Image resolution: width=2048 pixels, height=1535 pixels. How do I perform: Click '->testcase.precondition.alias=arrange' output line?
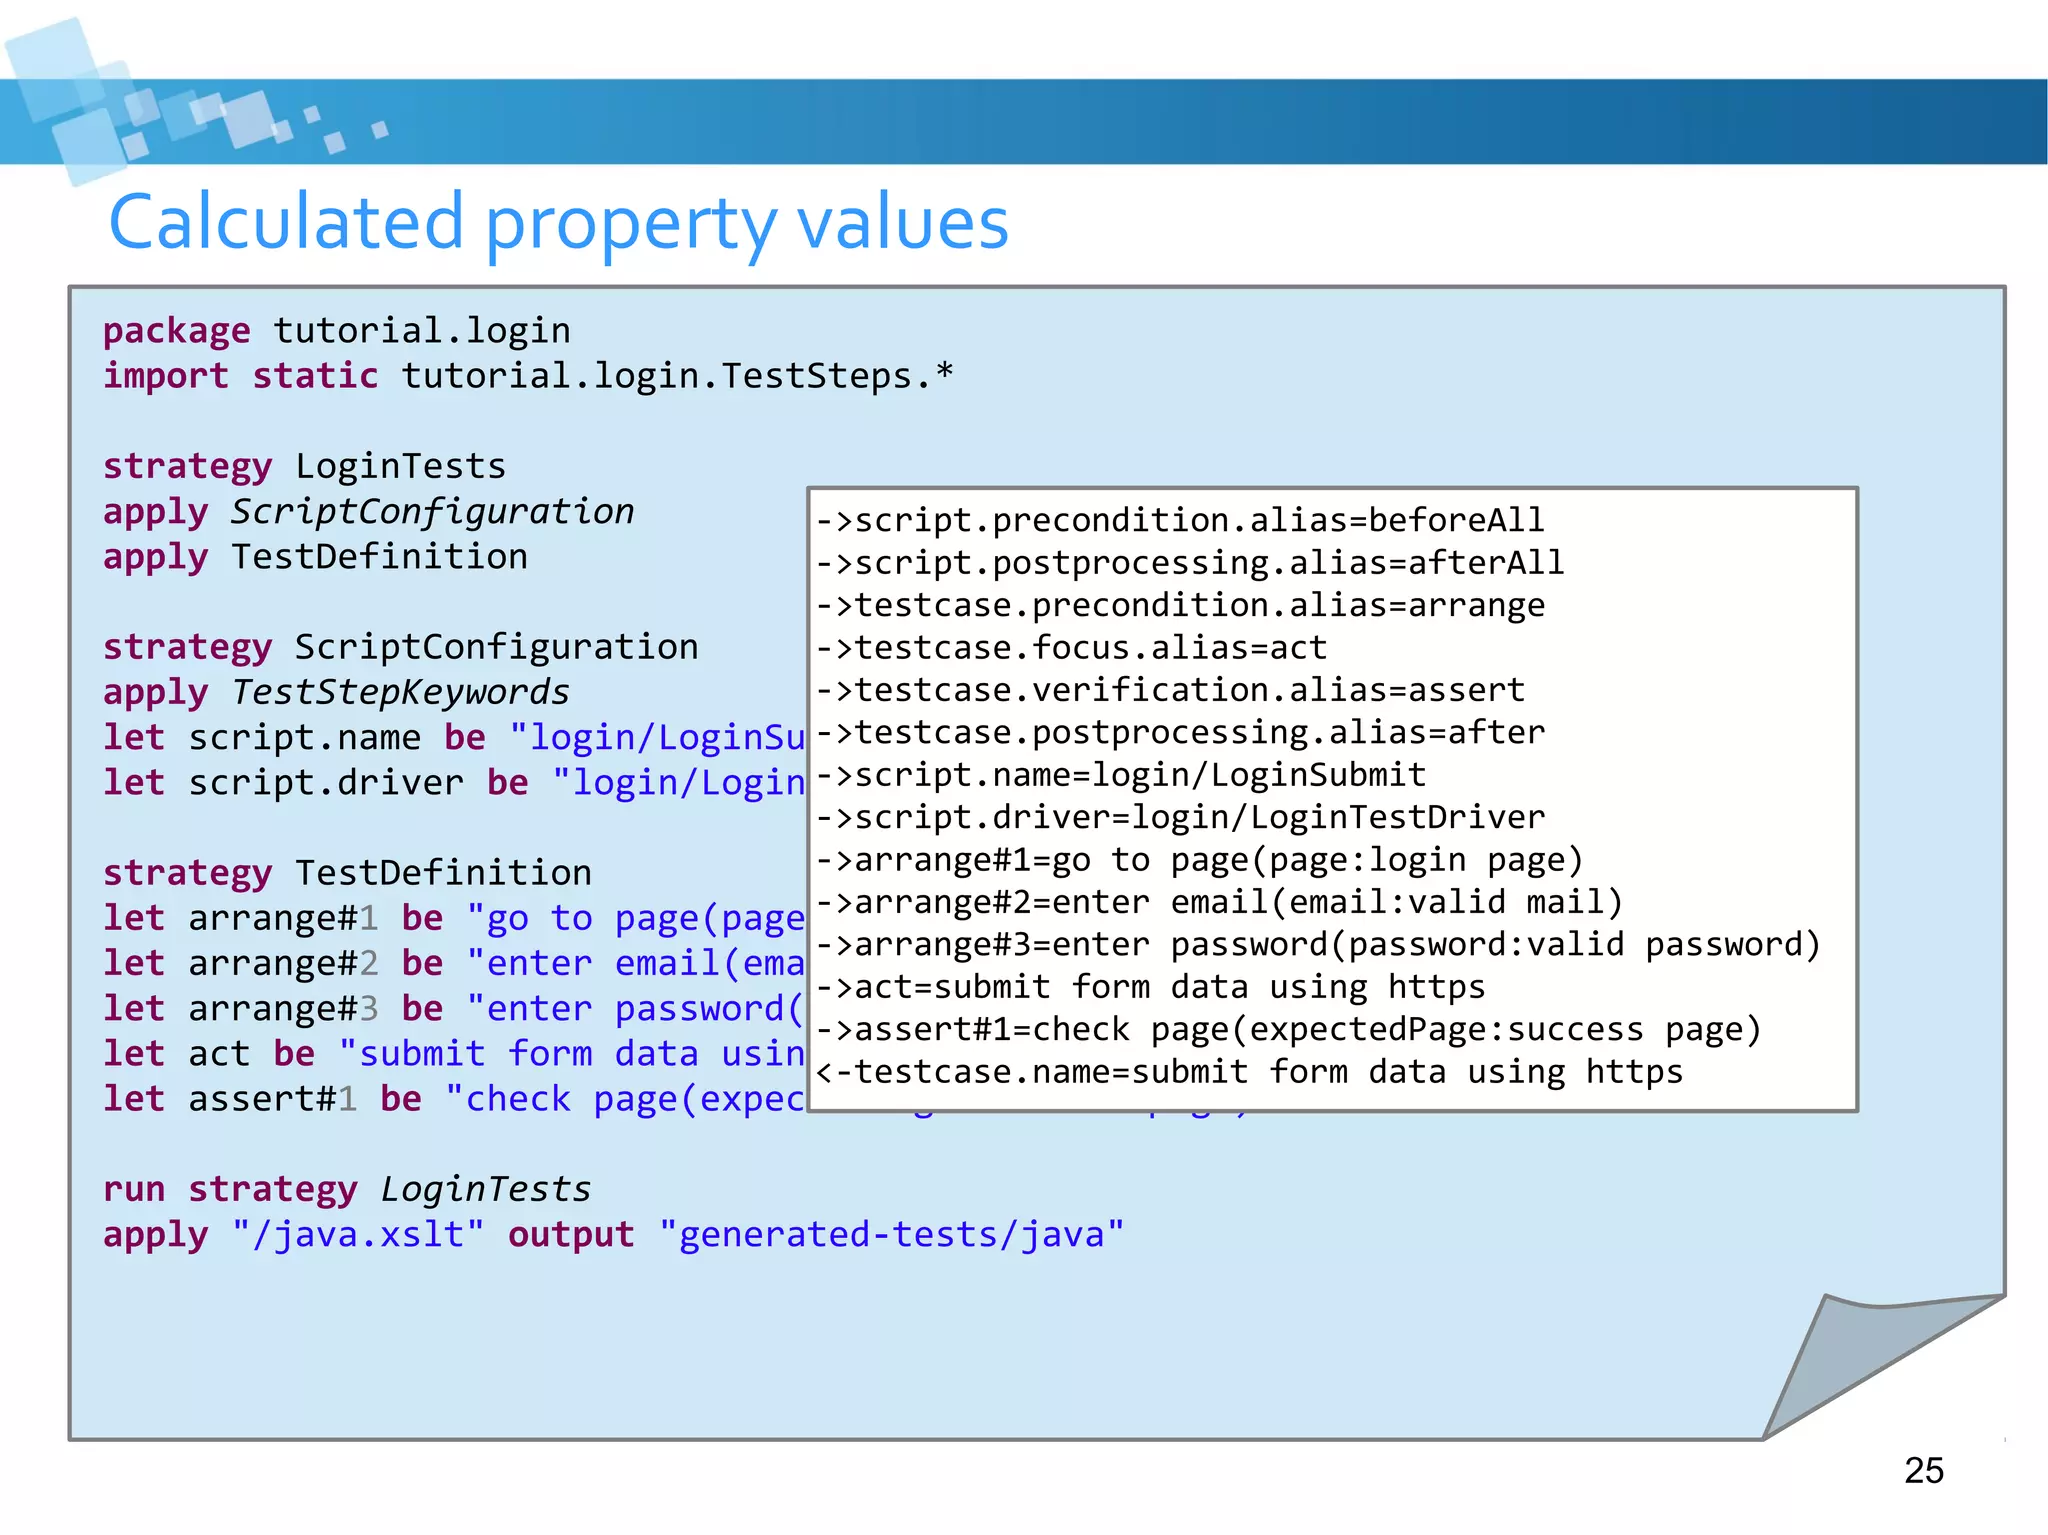click(x=1180, y=606)
